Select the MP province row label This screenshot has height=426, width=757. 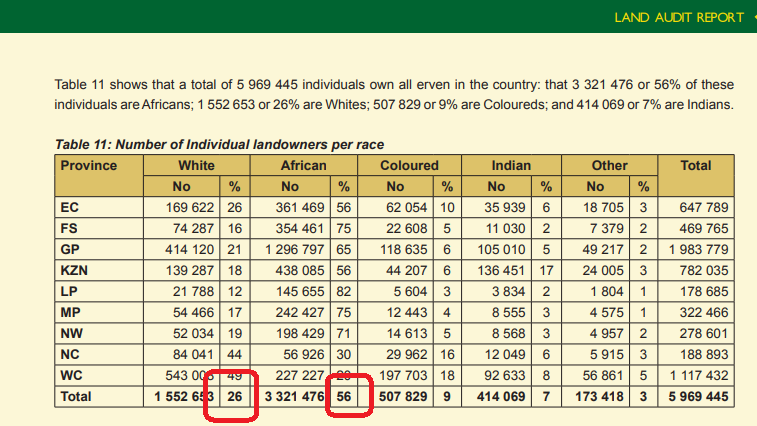coord(70,312)
